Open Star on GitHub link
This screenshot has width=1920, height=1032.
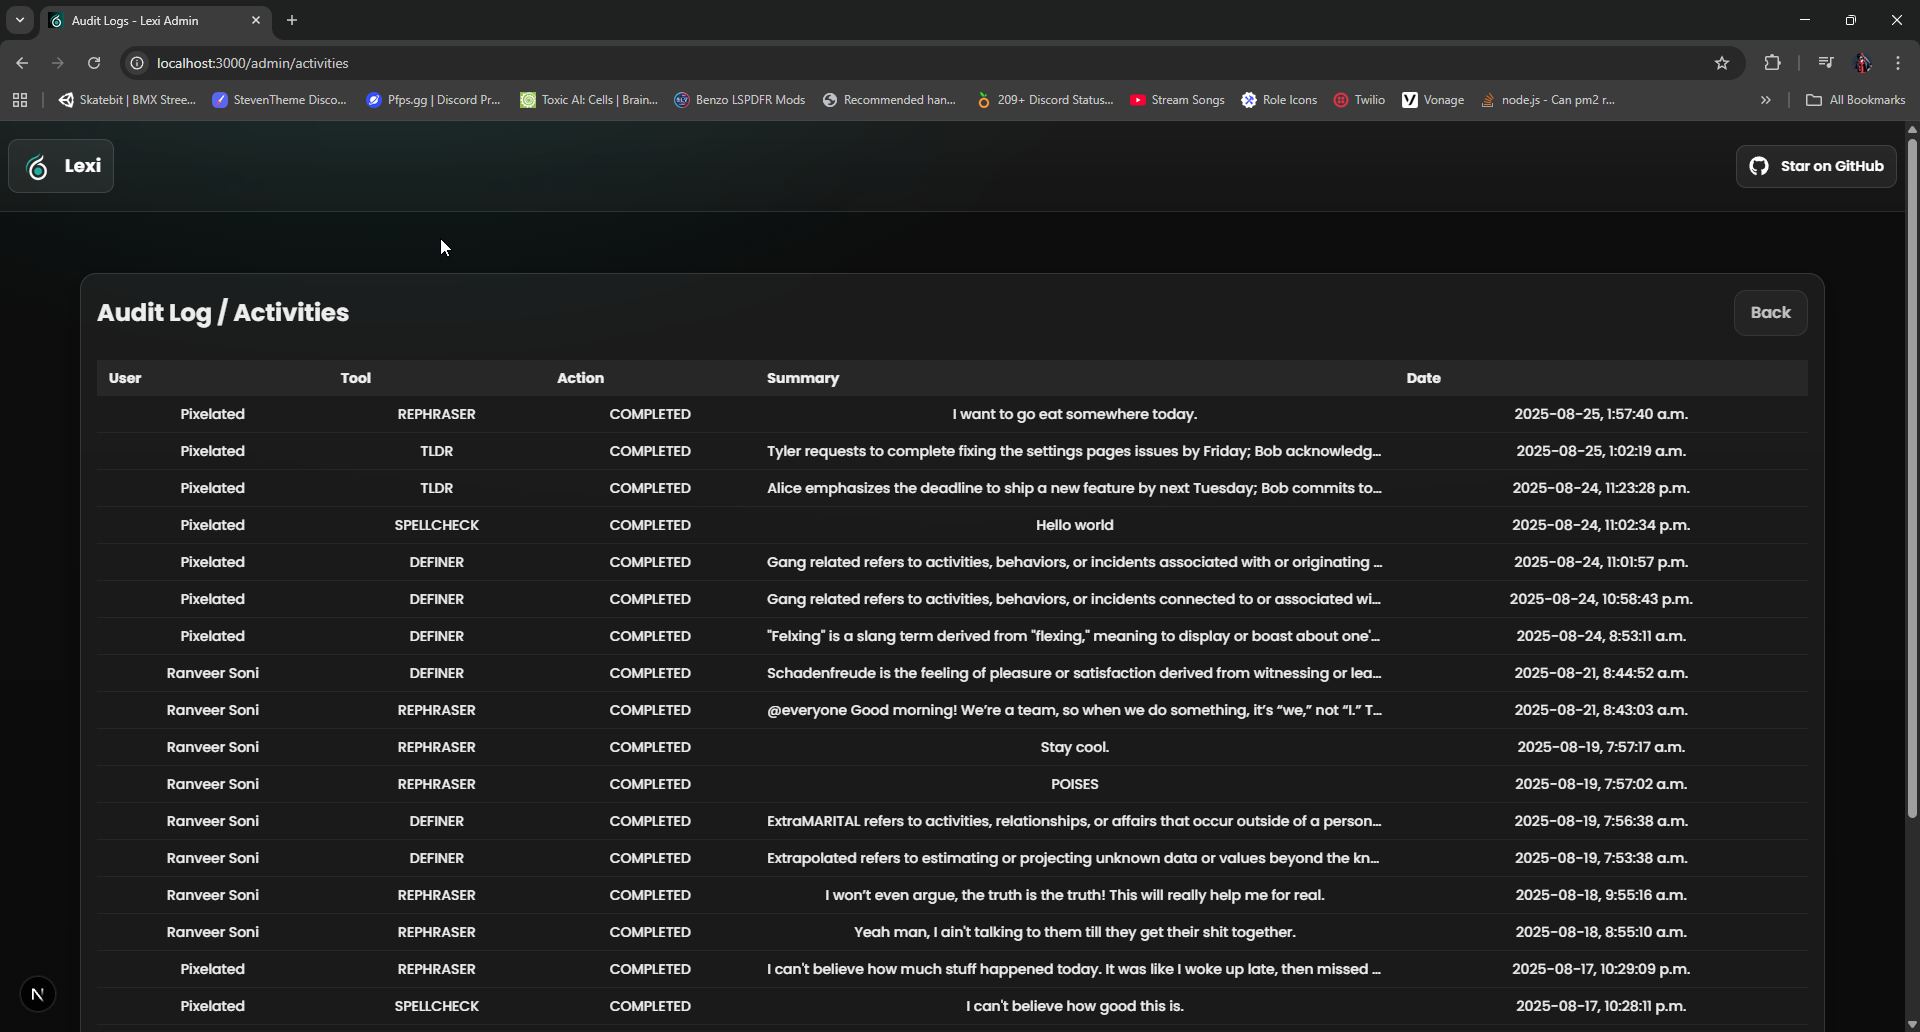click(1816, 166)
